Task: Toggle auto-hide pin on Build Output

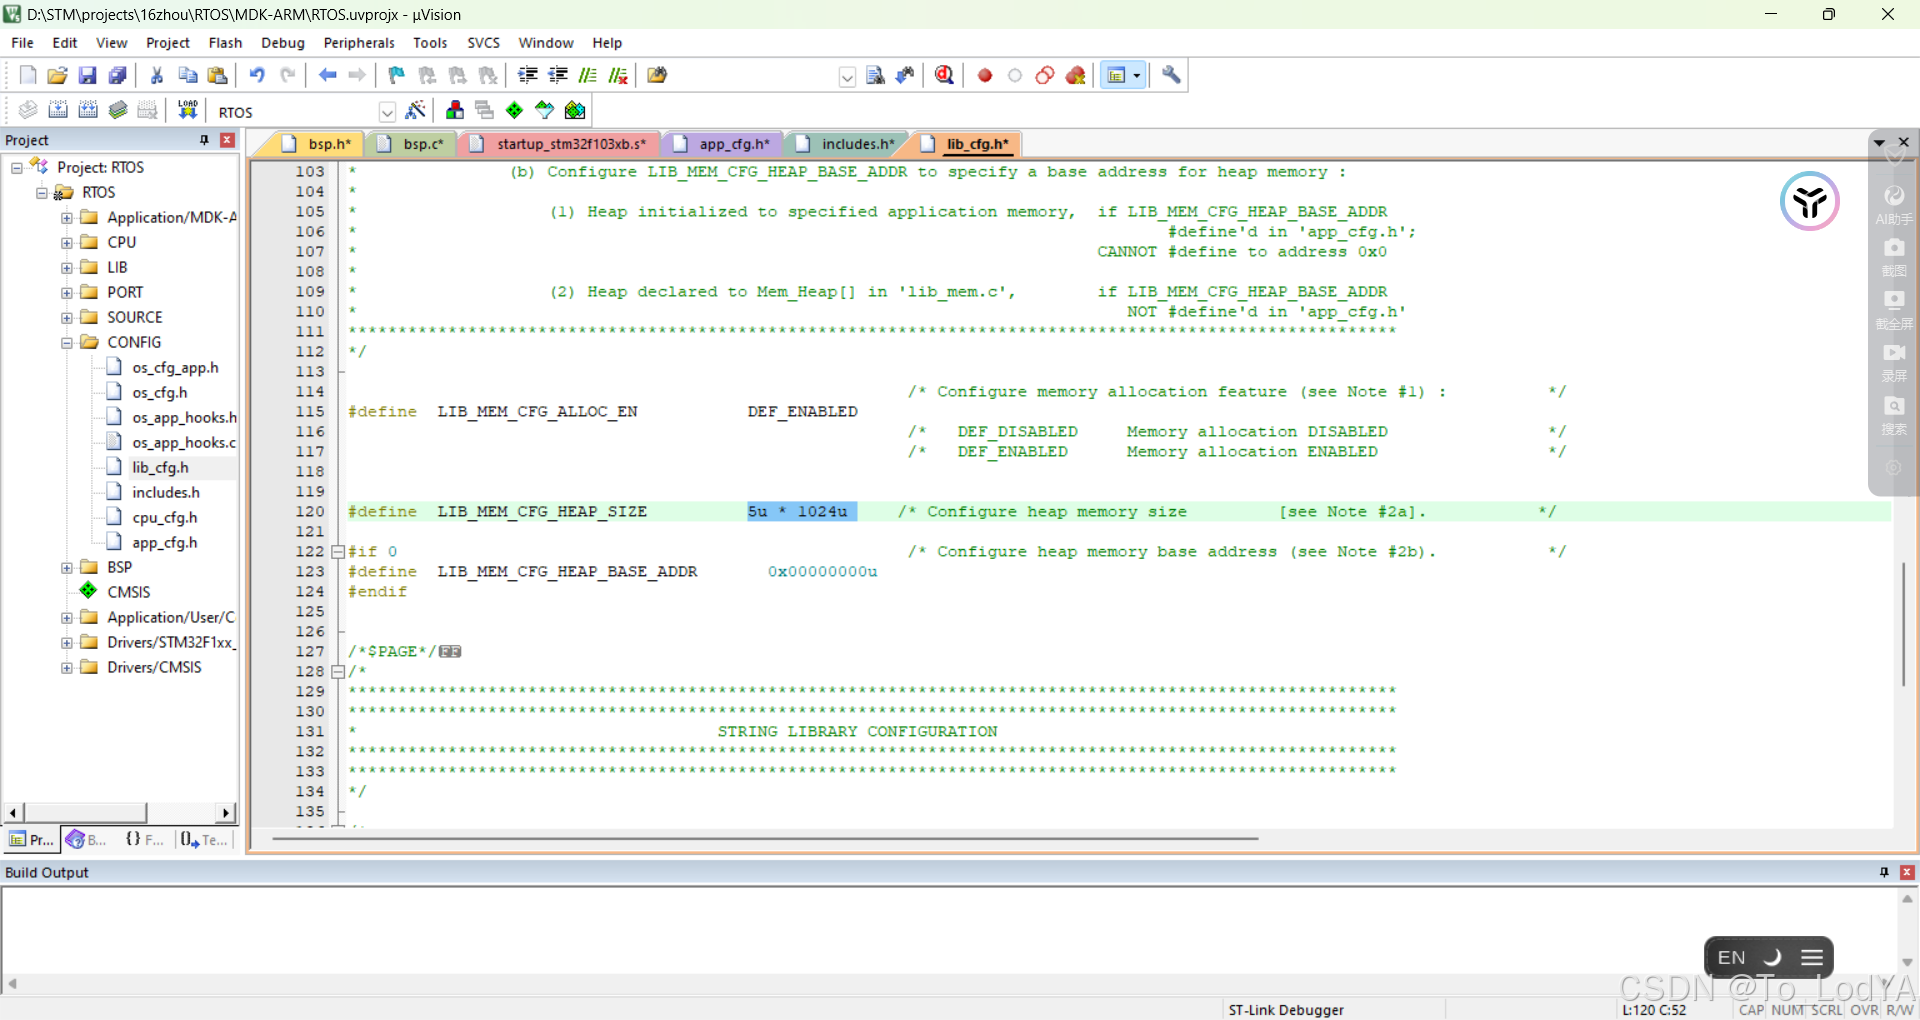Action: pos(1884,872)
